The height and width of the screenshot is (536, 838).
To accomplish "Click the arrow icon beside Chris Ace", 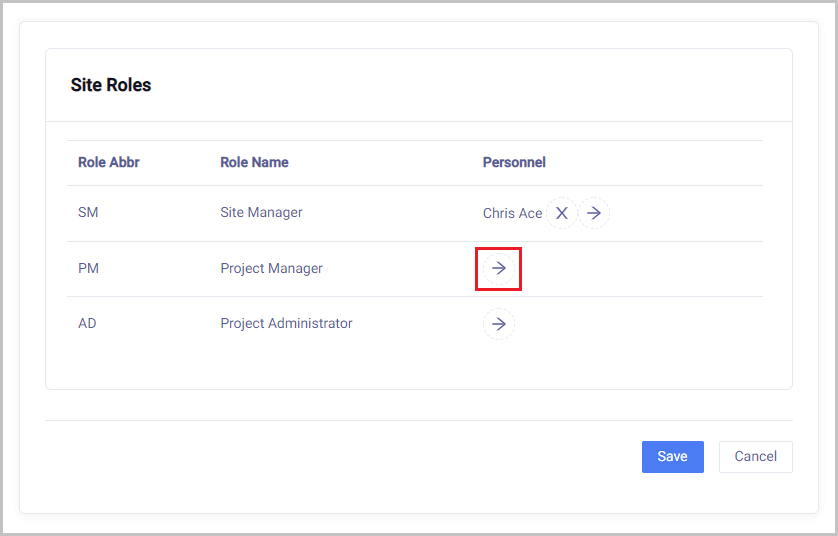I will click(x=594, y=213).
